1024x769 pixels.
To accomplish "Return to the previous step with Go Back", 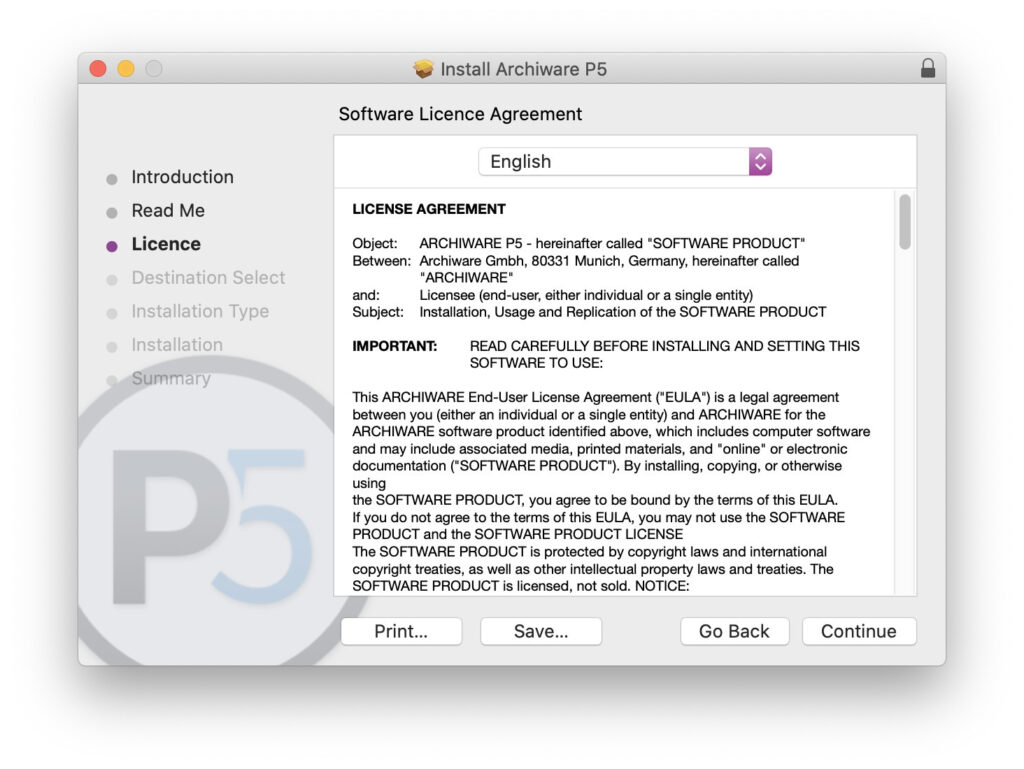I will point(734,631).
